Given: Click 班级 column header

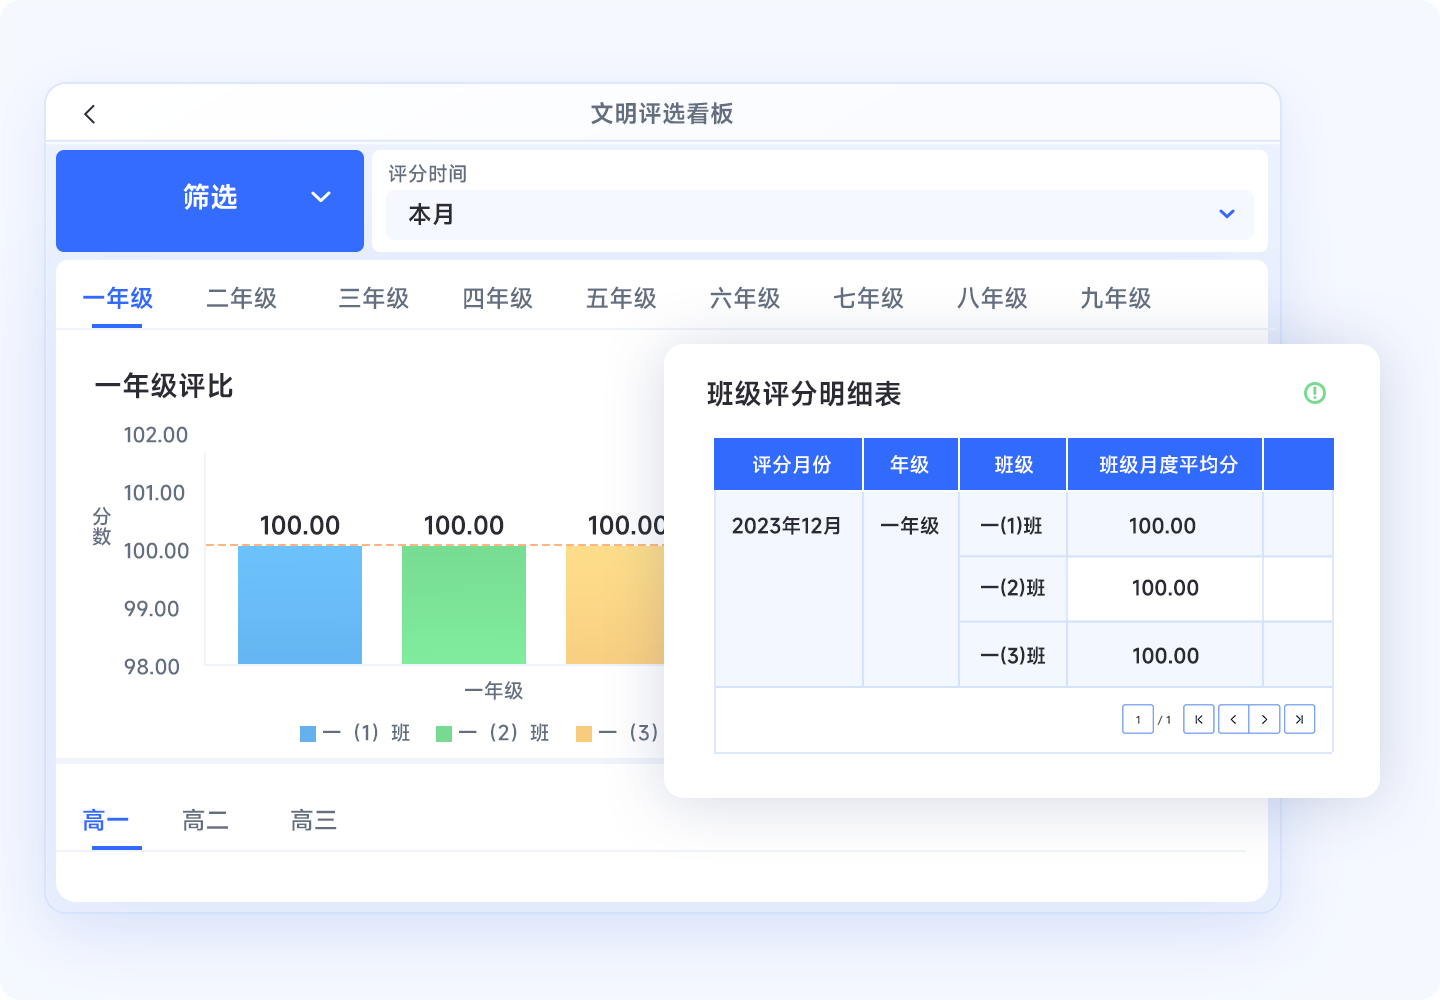Looking at the screenshot, I should click(1013, 464).
